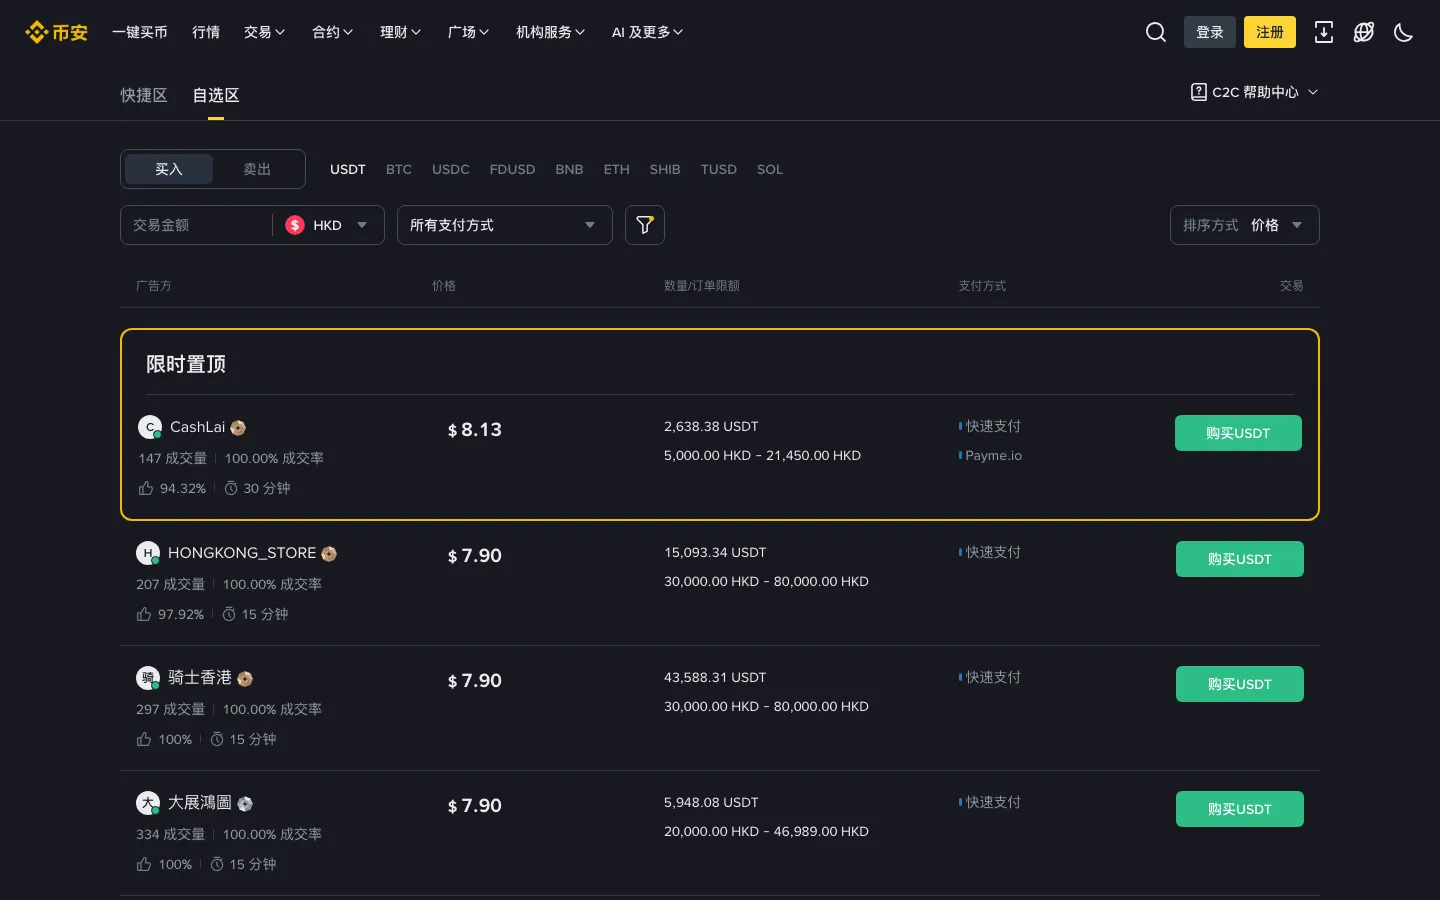This screenshot has width=1440, height=900.
Task: Open 排序方式 价格 sort dropdown
Action: [x=1245, y=225]
